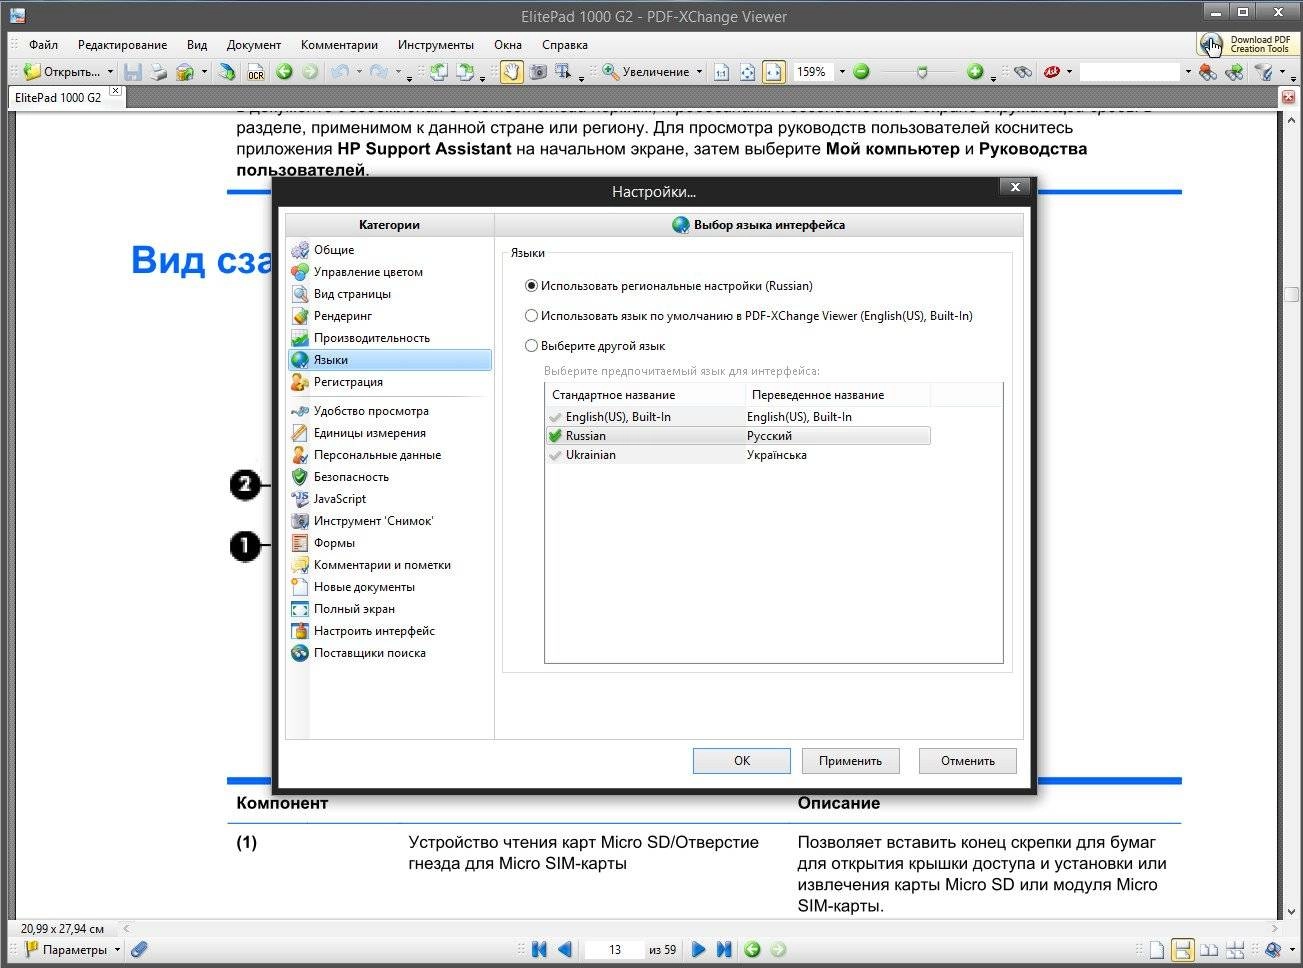
Task: Open the Комментарии menu
Action: [x=339, y=45]
